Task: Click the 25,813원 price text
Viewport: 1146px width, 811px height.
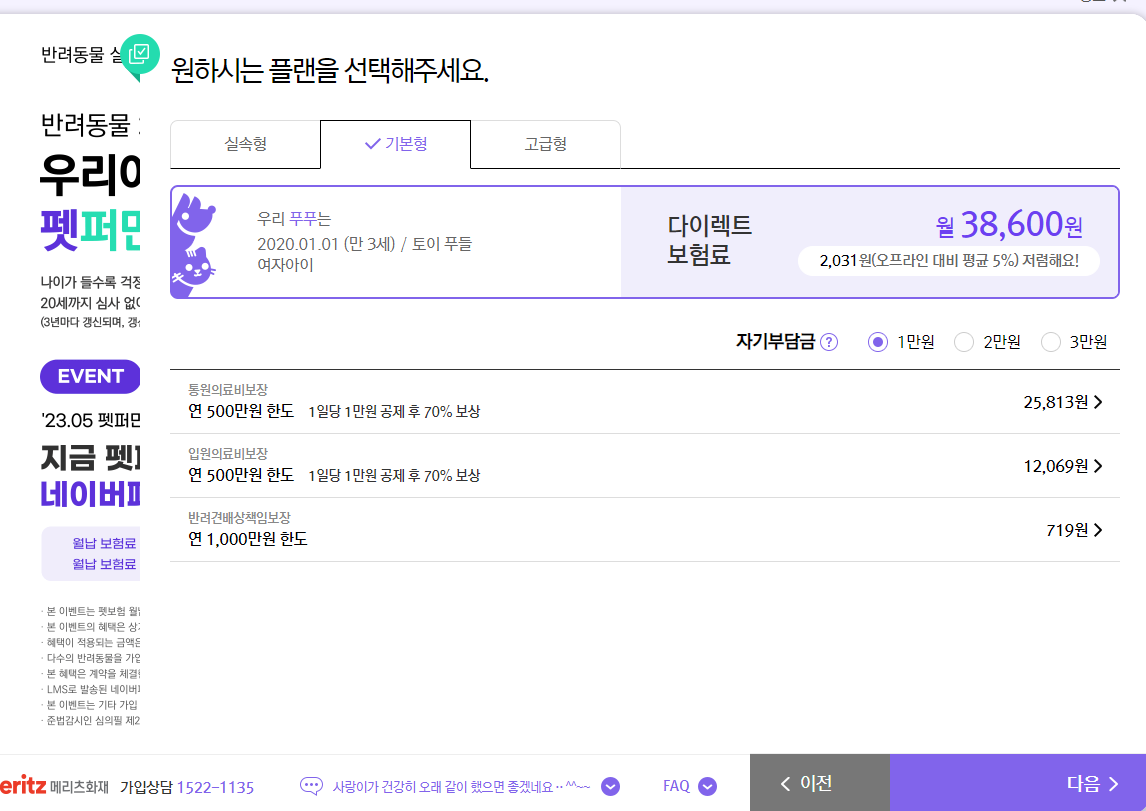Action: [1055, 402]
